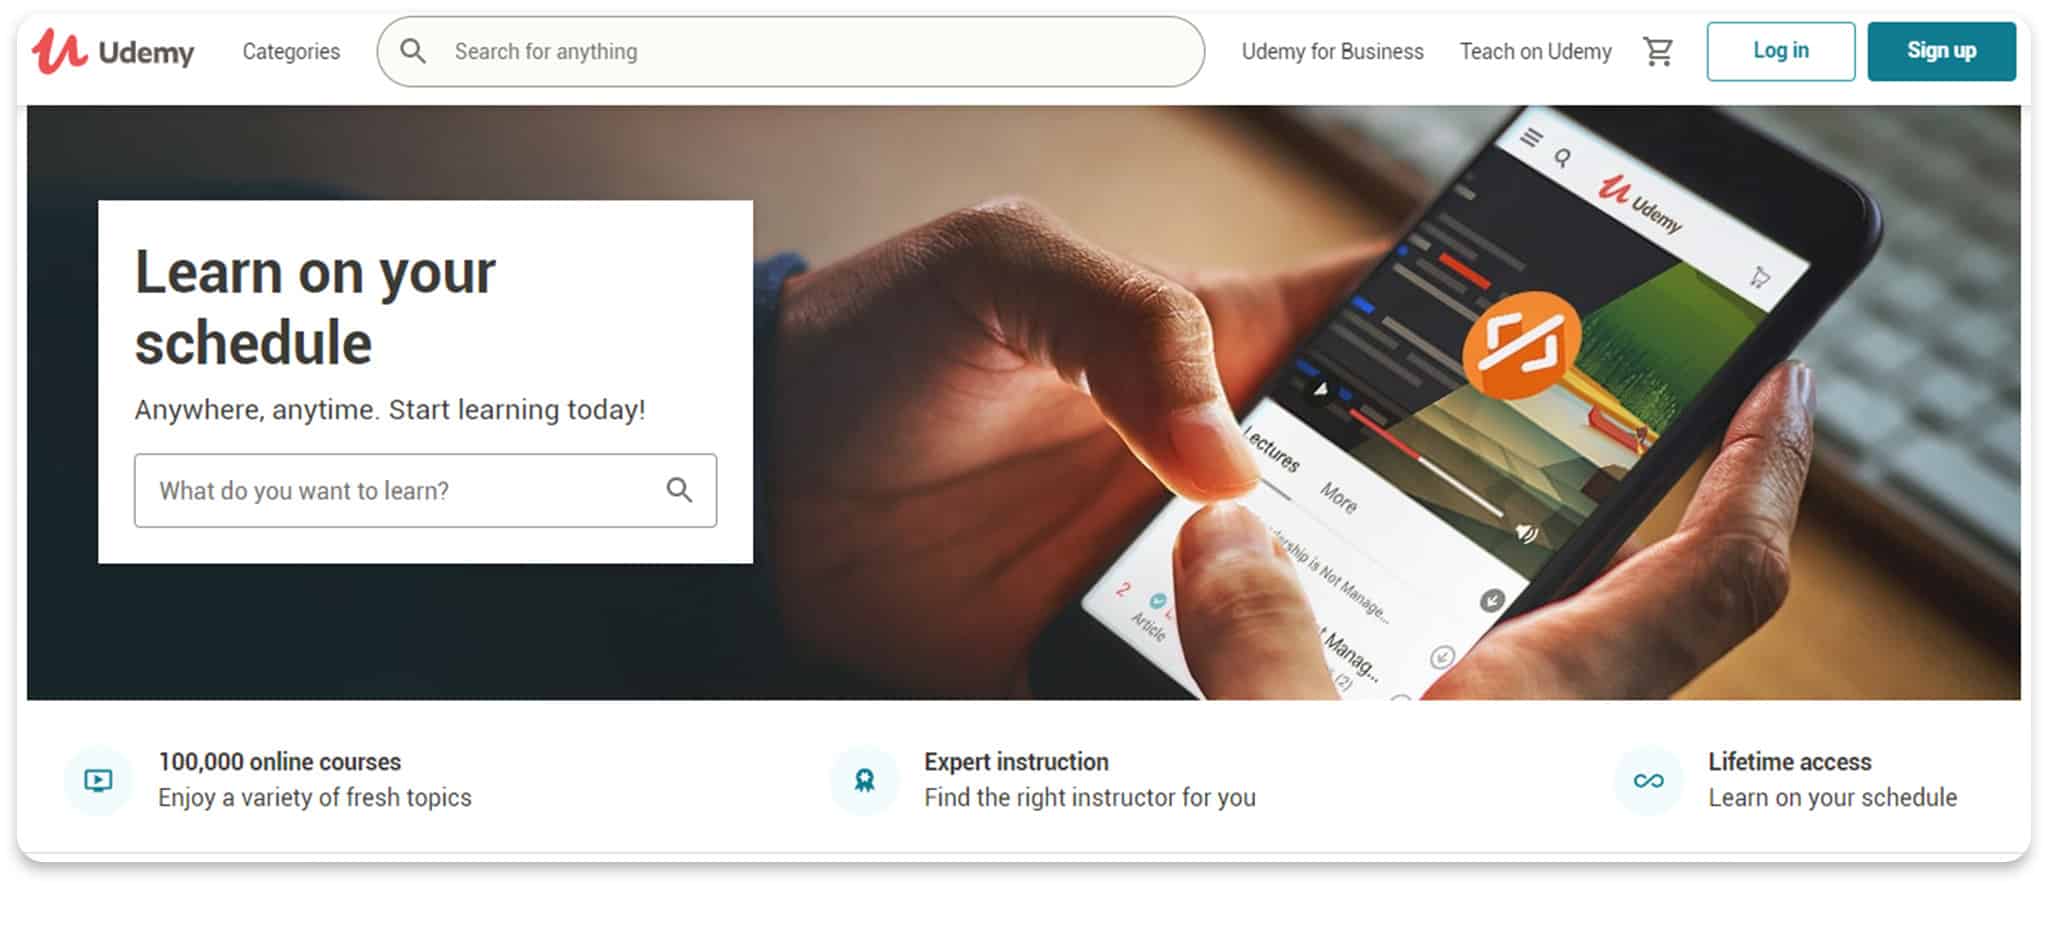Tap the hamburger menu on phone screen
Screen dimensions: 2048x936
(1531, 137)
